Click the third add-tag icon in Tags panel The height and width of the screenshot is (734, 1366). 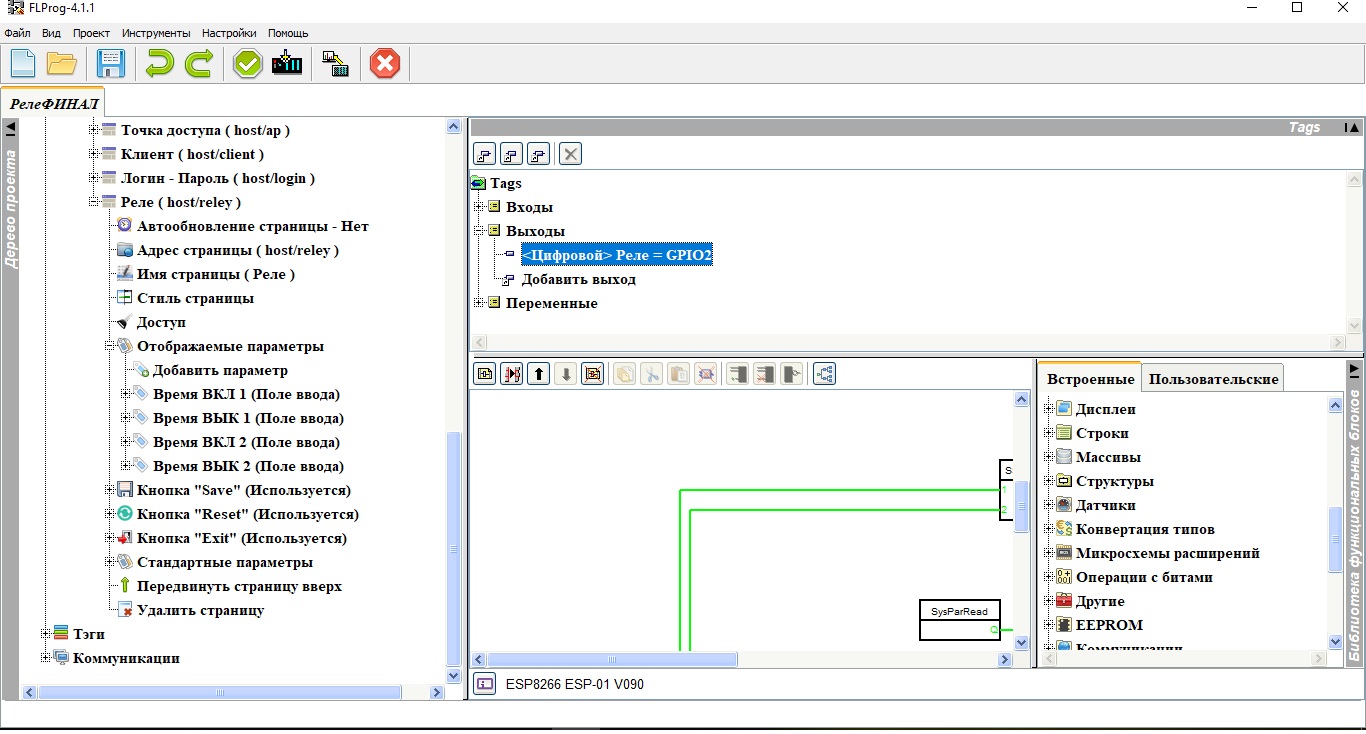tap(538, 154)
